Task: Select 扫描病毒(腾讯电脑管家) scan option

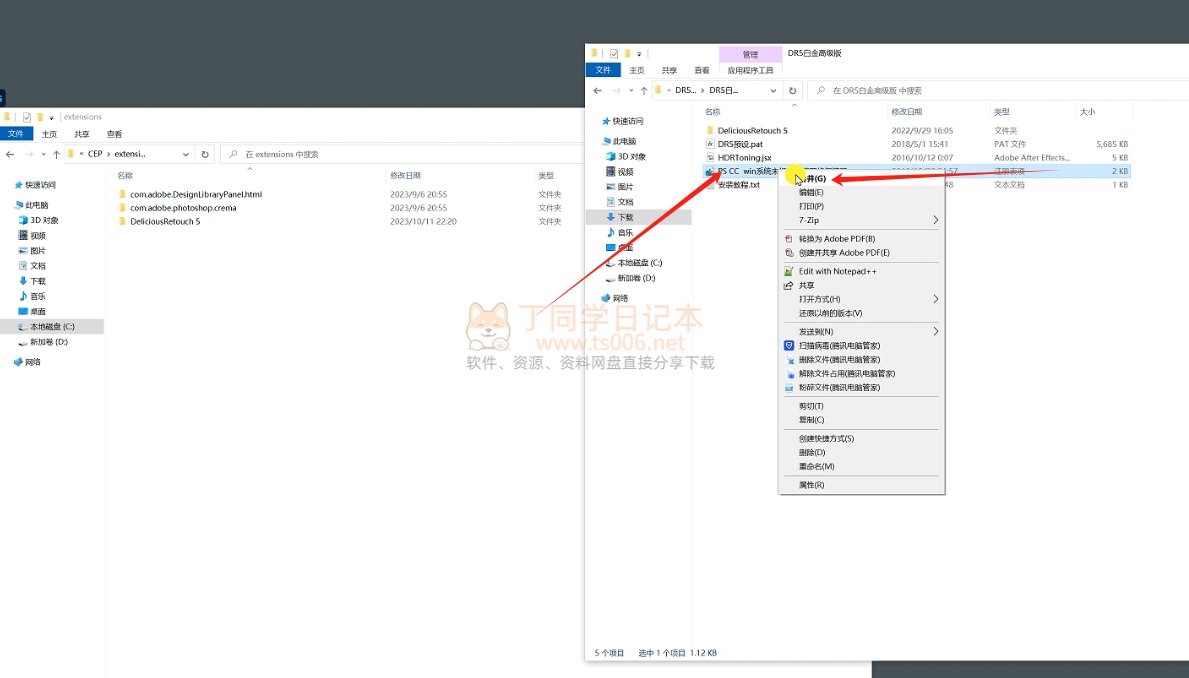Action: (x=839, y=346)
